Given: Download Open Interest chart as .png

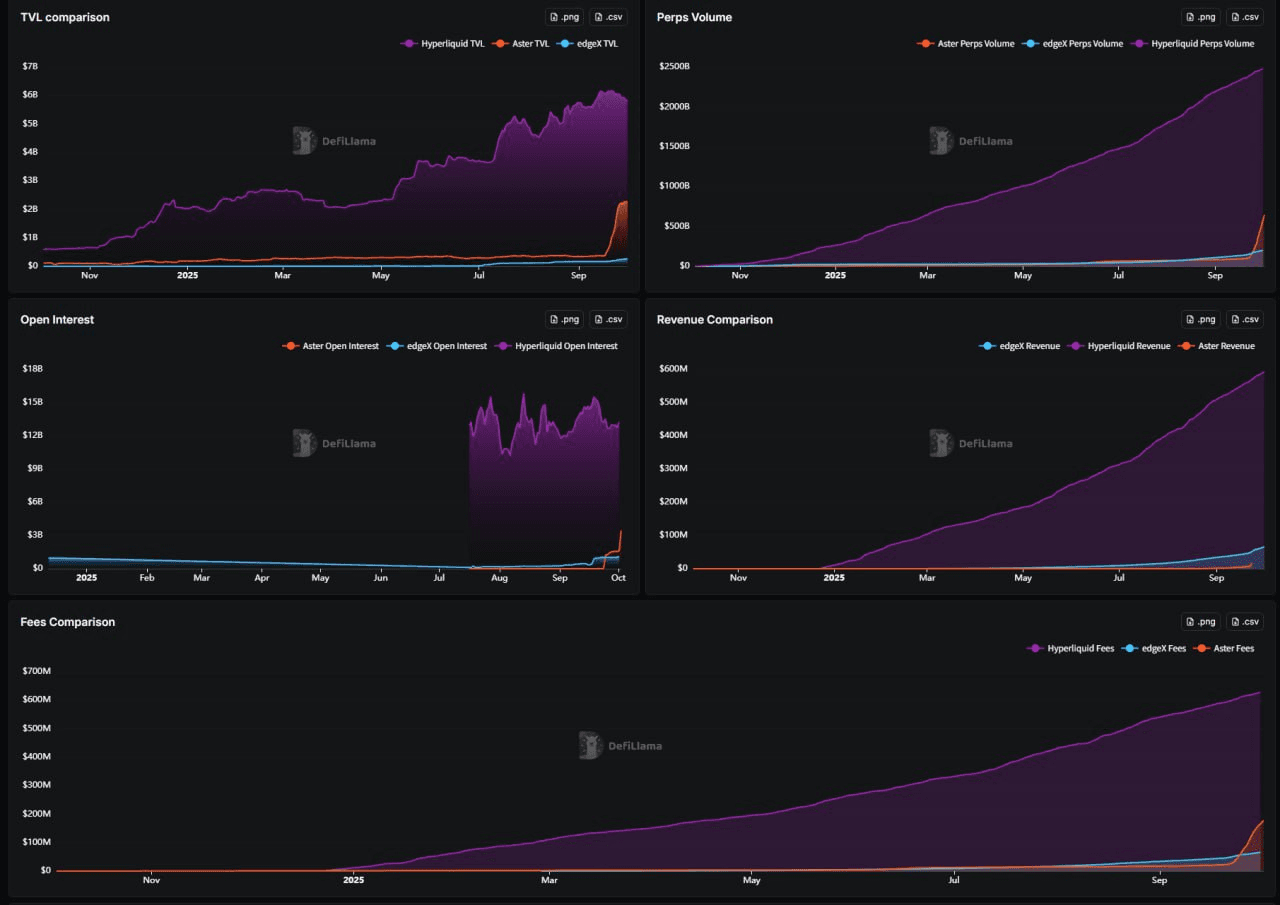Looking at the screenshot, I should 564,319.
